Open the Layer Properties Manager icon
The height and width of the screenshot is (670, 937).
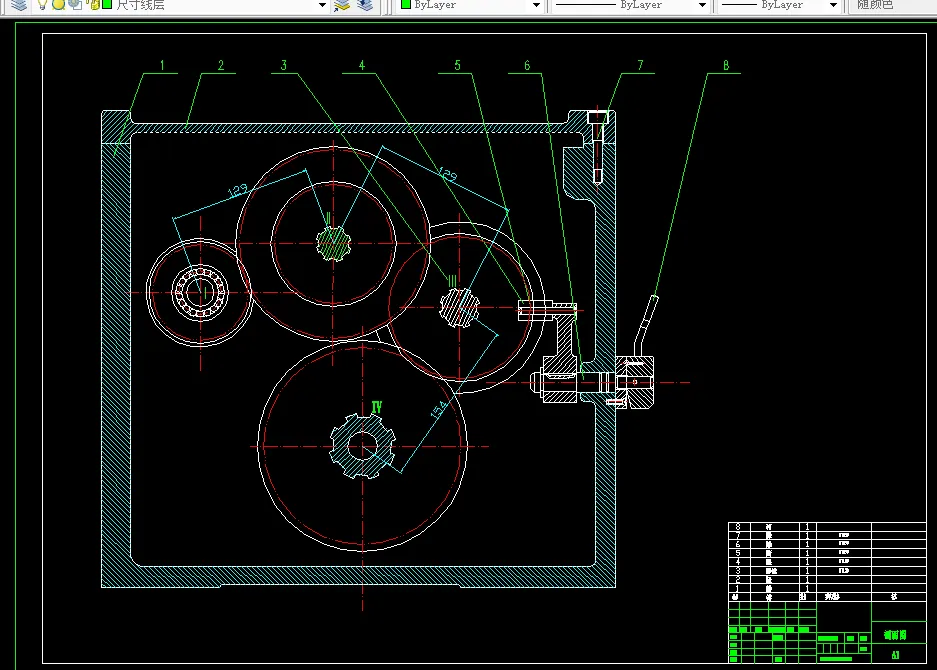(18, 5)
